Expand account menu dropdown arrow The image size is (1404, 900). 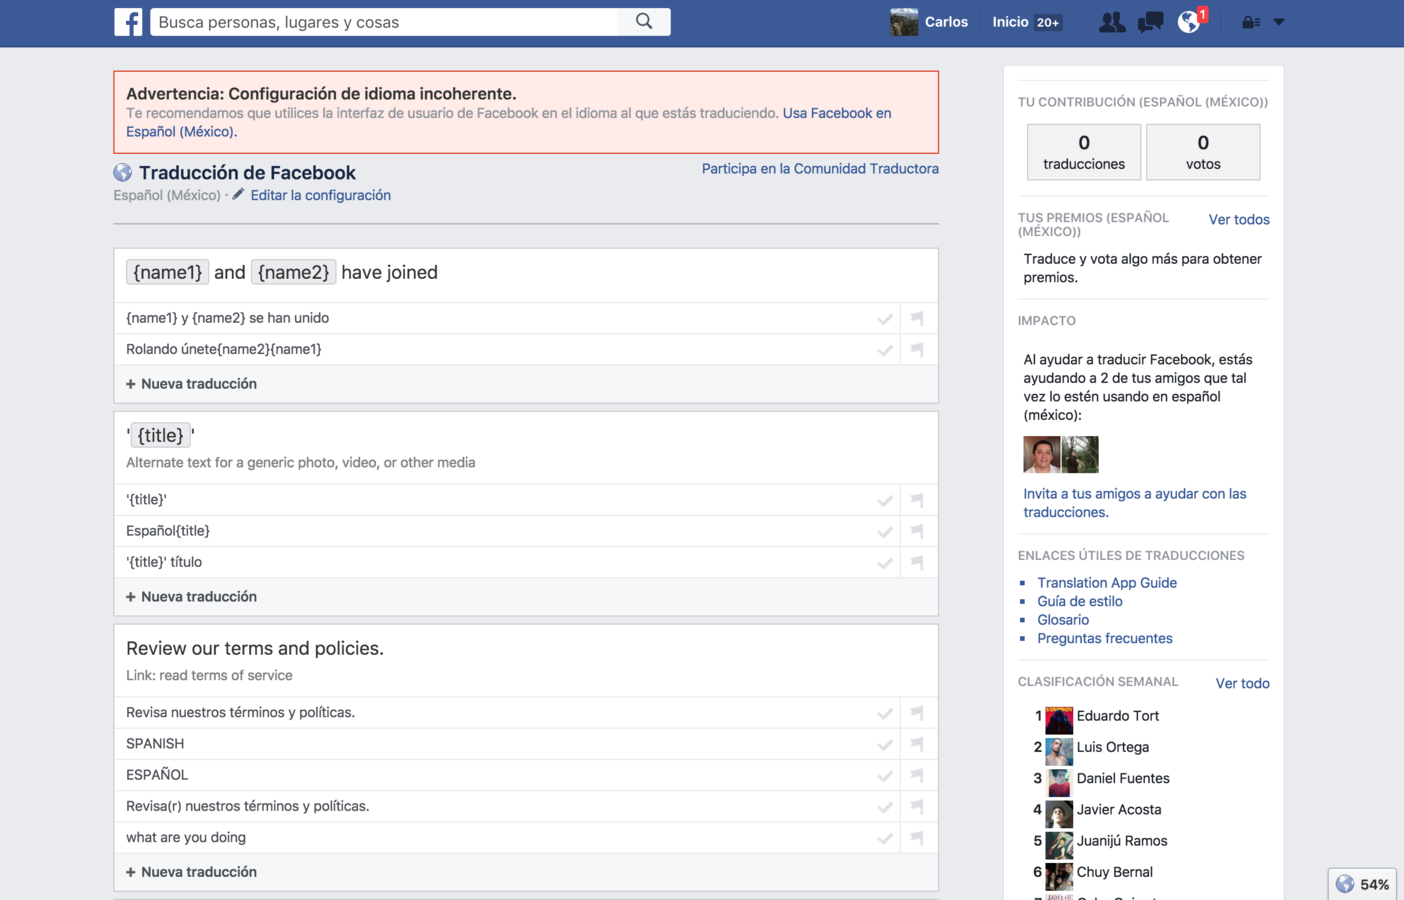[x=1279, y=22]
